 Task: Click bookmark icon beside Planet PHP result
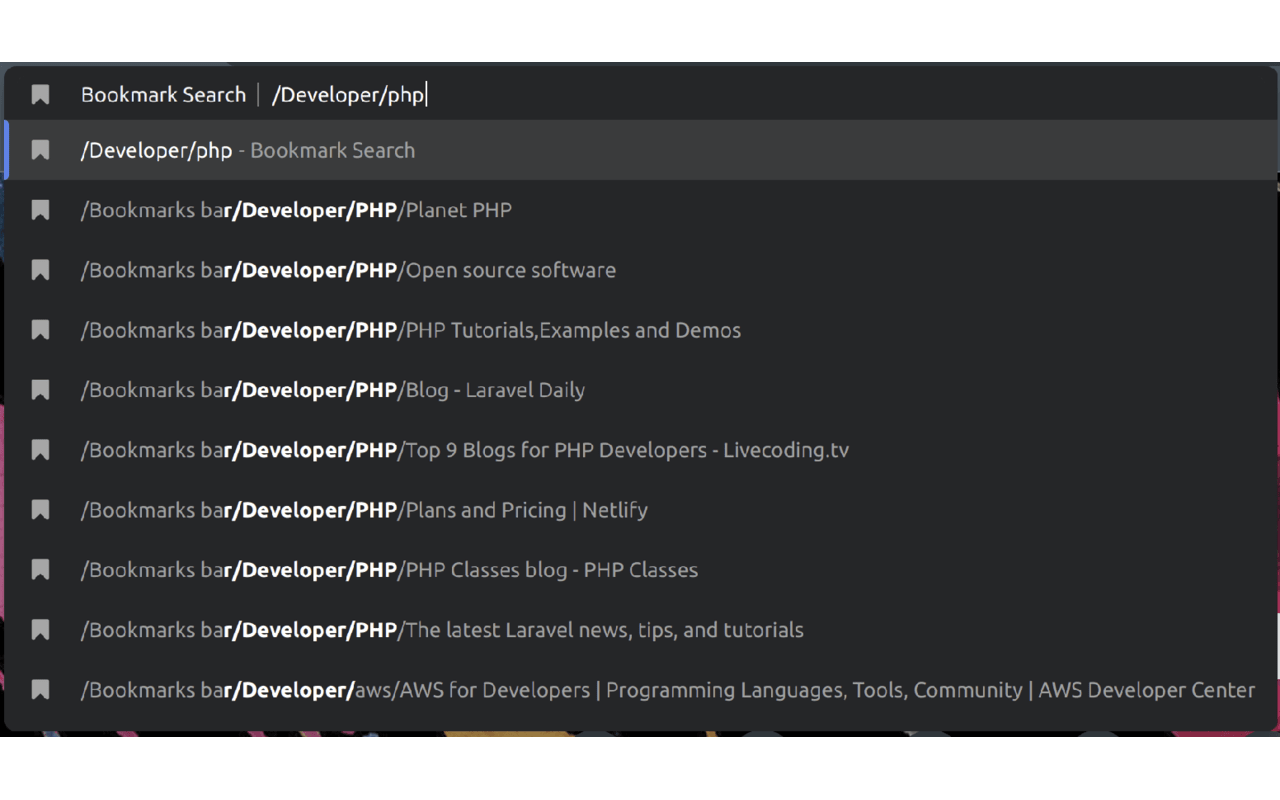pos(40,210)
